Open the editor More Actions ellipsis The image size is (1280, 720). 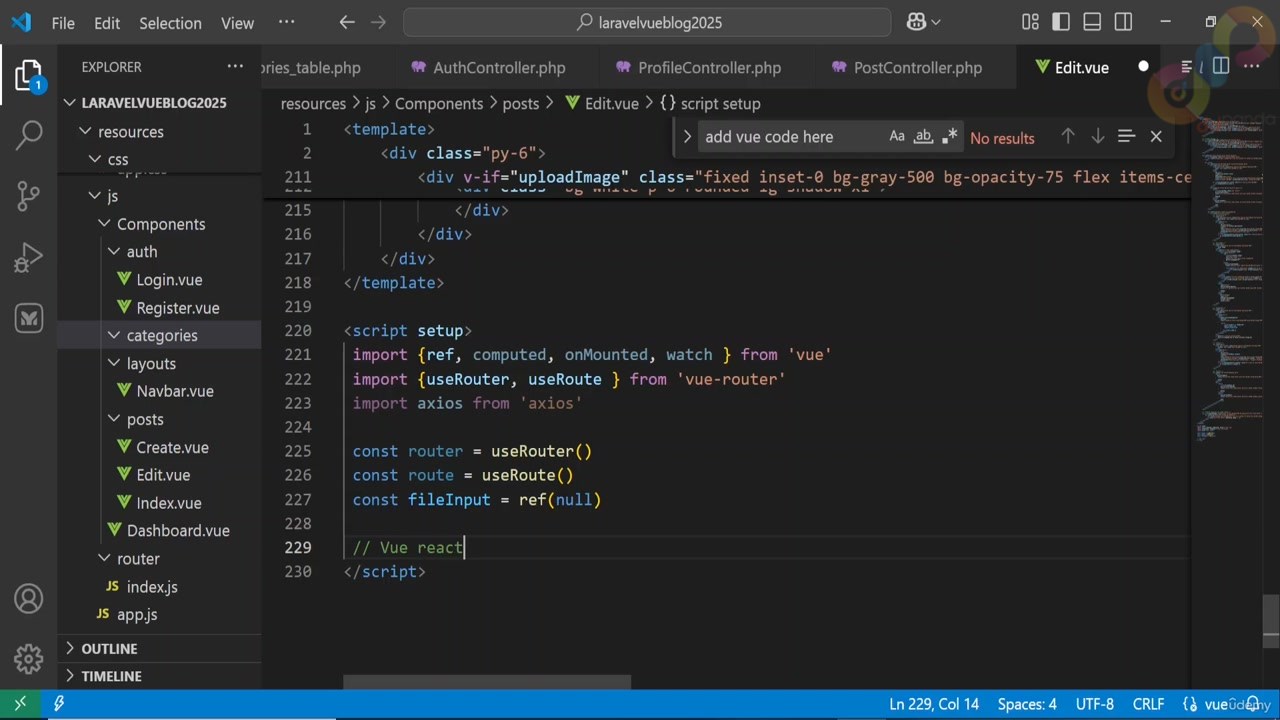[1251, 67]
